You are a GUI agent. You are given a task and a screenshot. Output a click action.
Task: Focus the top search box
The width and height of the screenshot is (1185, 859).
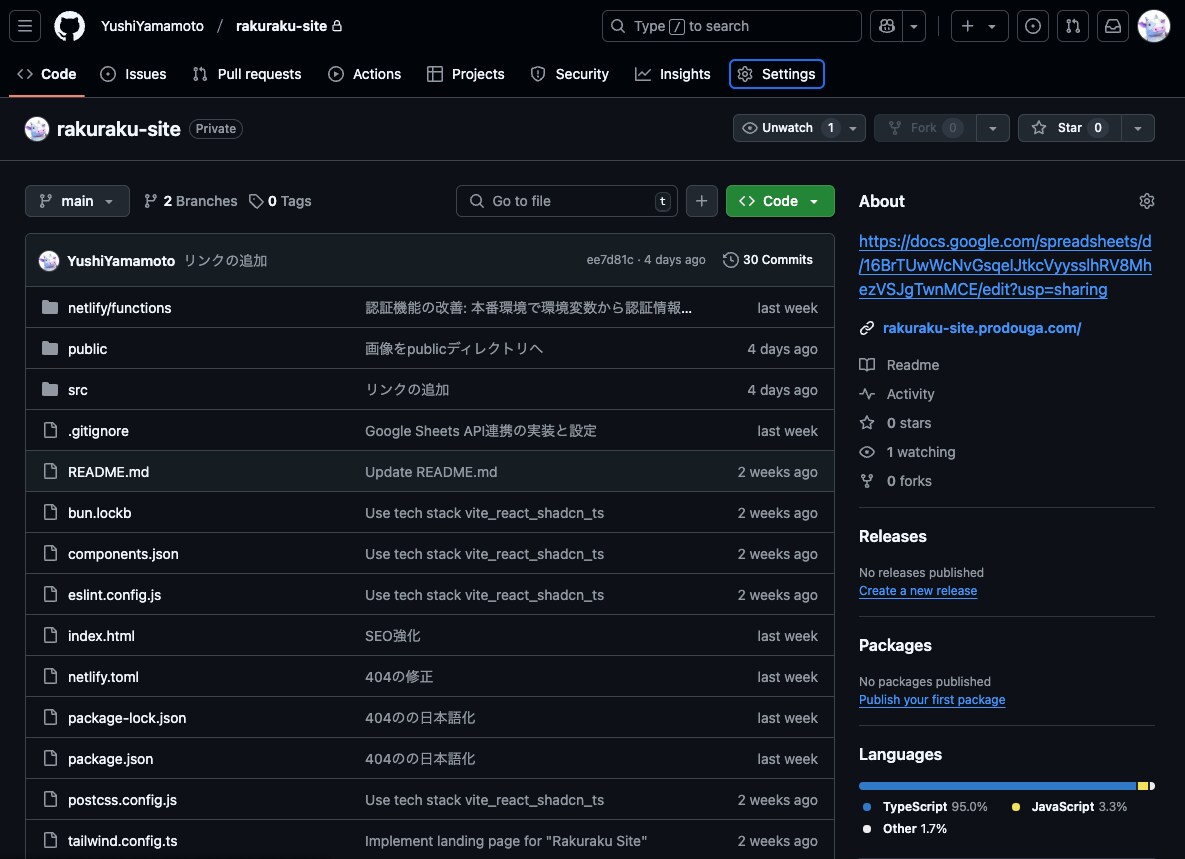(731, 26)
